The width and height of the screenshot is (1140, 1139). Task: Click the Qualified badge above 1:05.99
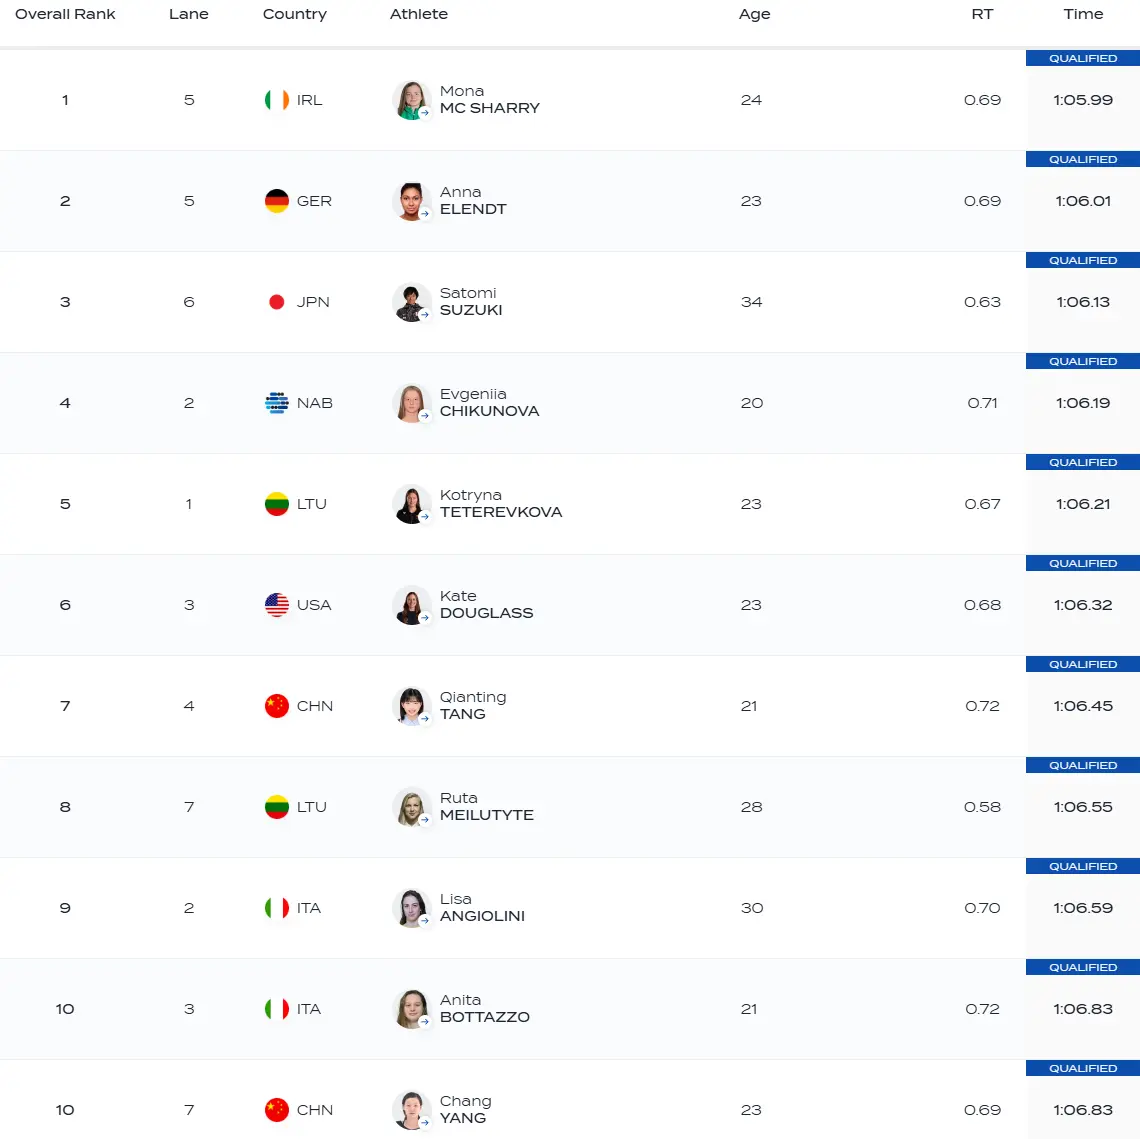[1083, 58]
